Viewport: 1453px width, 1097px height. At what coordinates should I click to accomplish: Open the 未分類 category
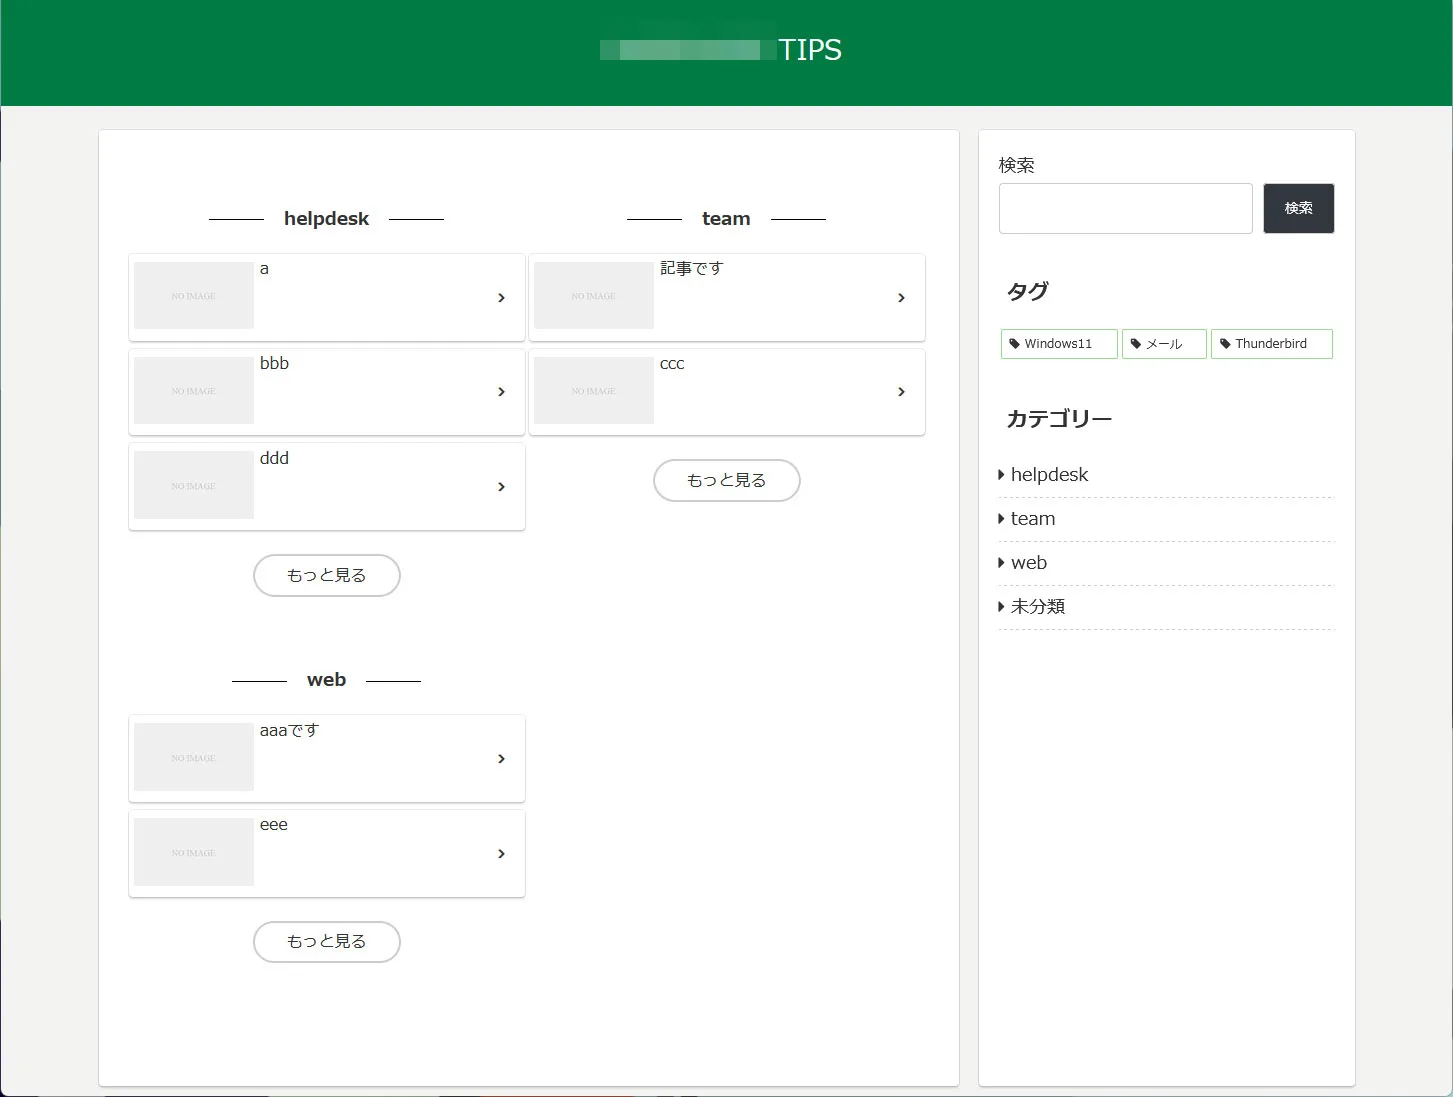[x=1037, y=607]
